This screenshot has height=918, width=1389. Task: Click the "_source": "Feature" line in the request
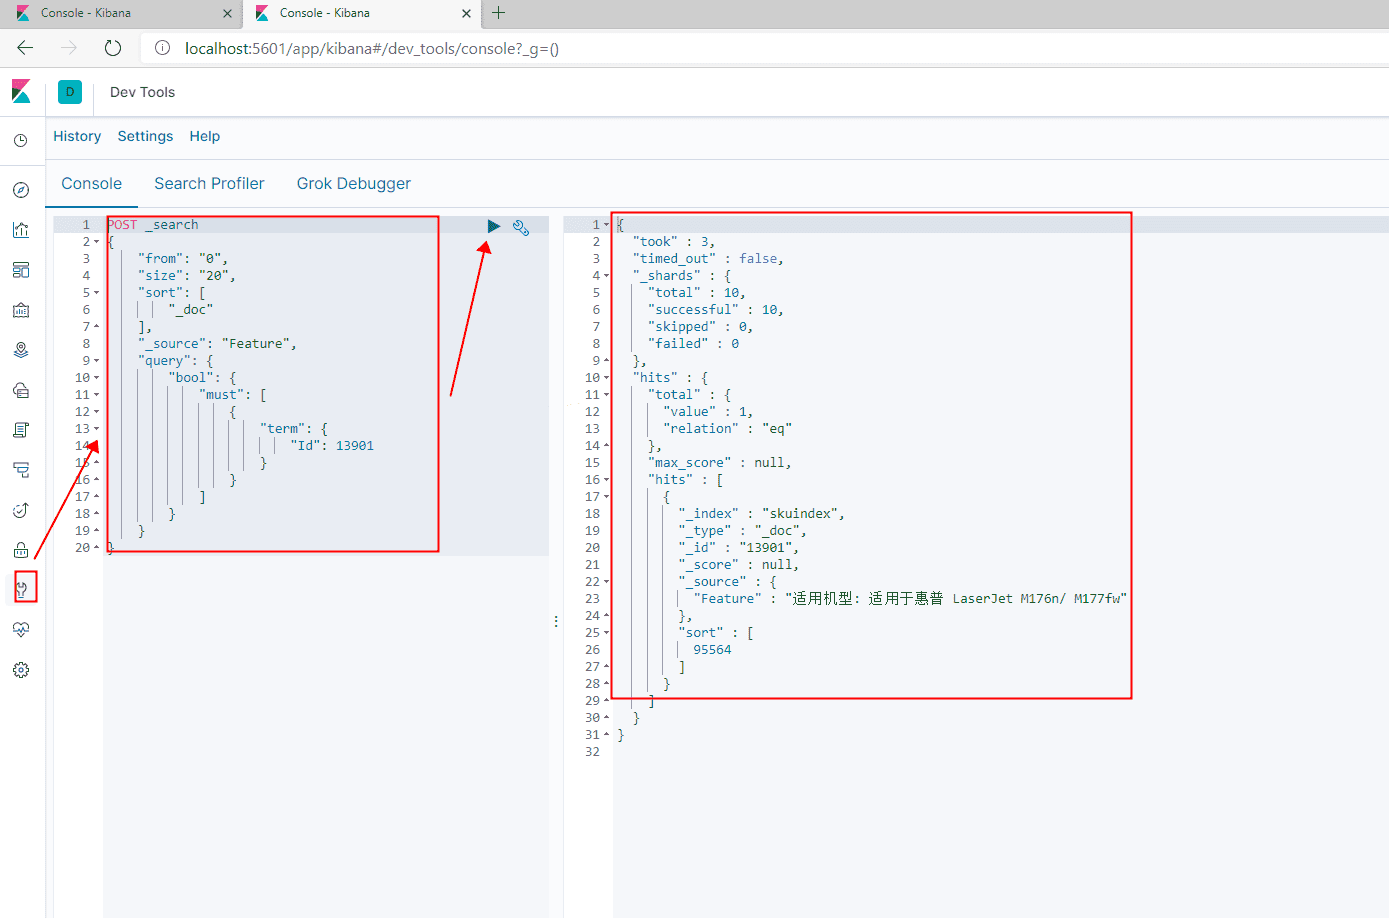pyautogui.click(x=217, y=344)
